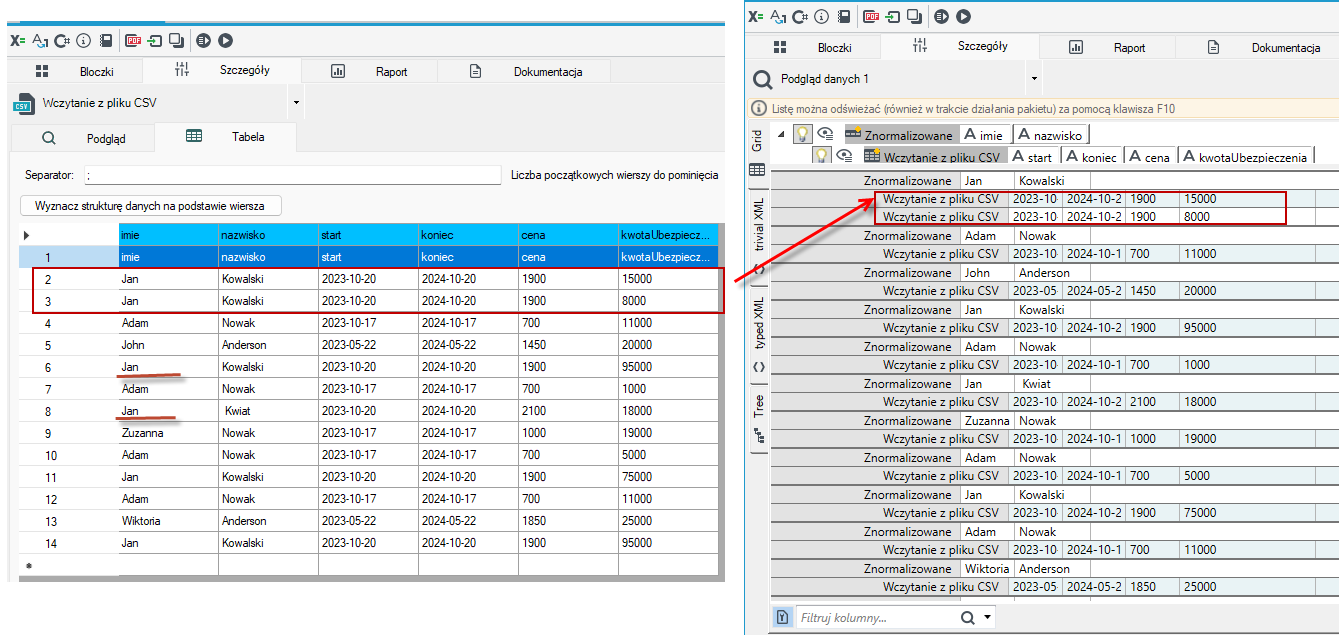
Task: Click the PDF export icon in right window toolbar
Action: click(x=871, y=16)
